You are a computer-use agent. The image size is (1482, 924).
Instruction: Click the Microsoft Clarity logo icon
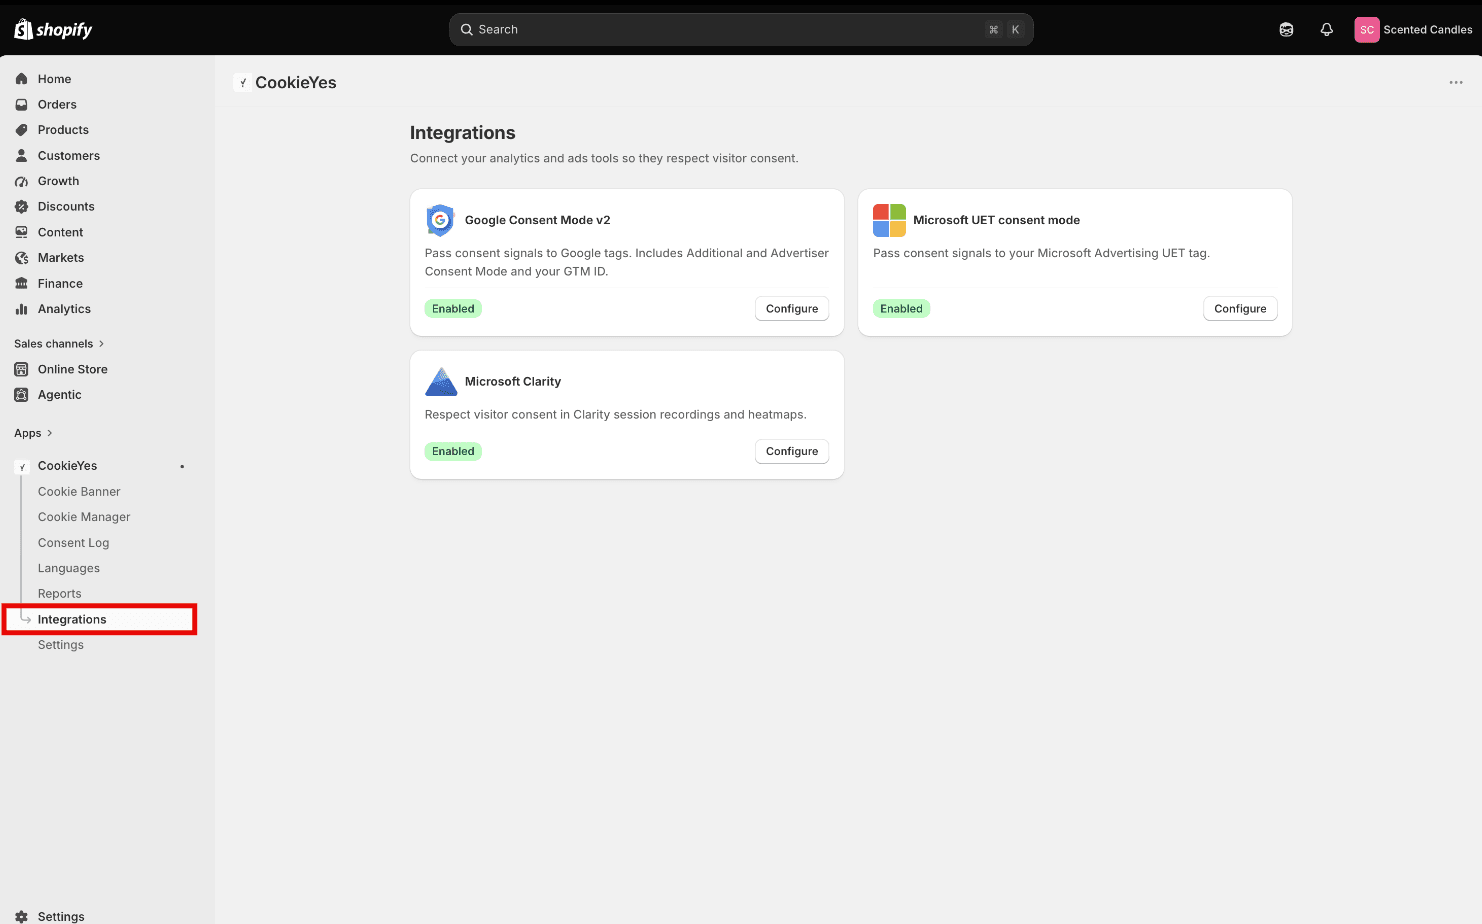pyautogui.click(x=441, y=381)
